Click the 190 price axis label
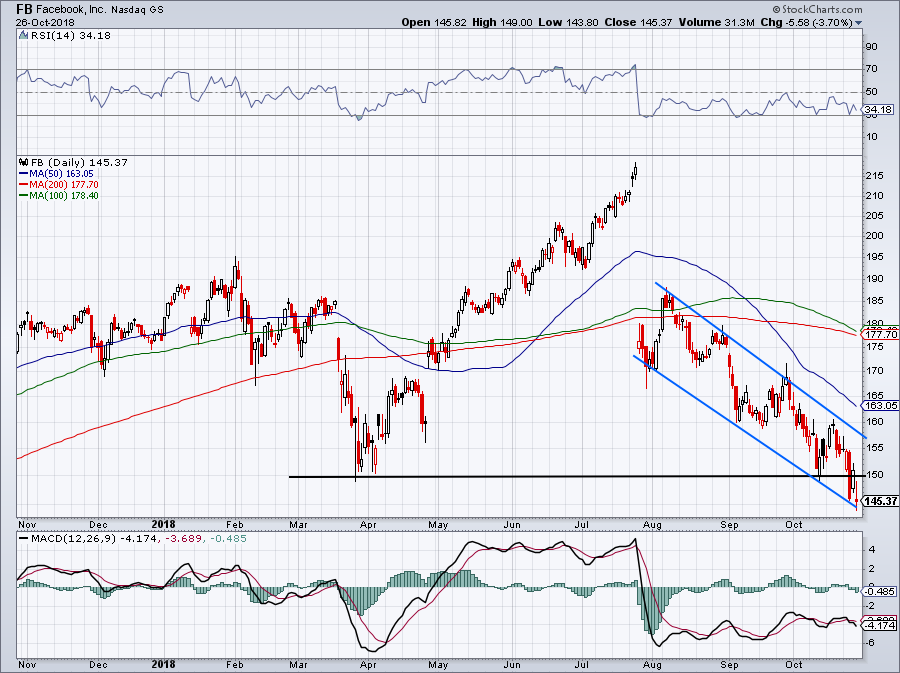 874,279
